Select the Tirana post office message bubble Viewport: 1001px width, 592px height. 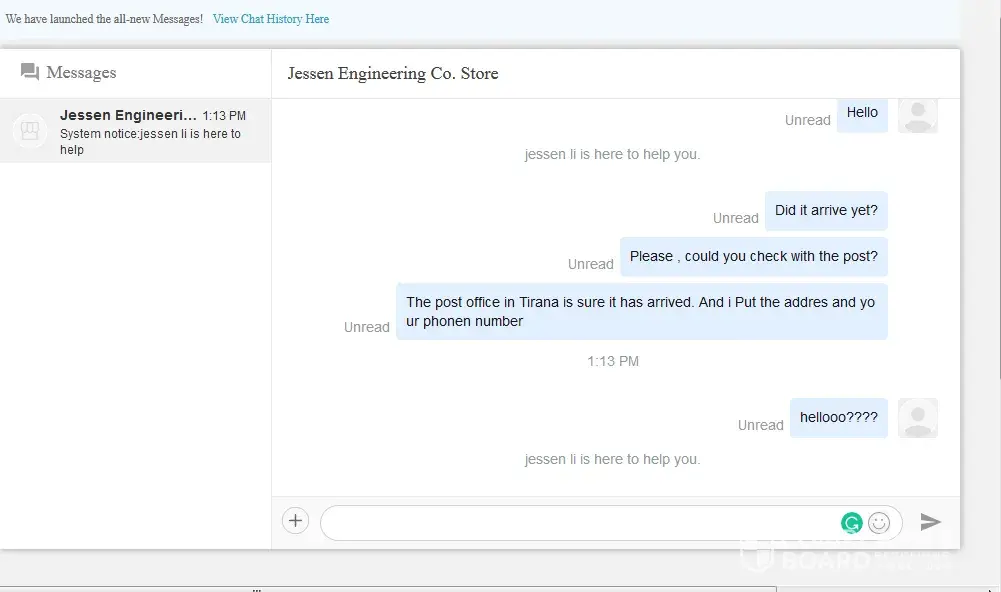(x=641, y=311)
